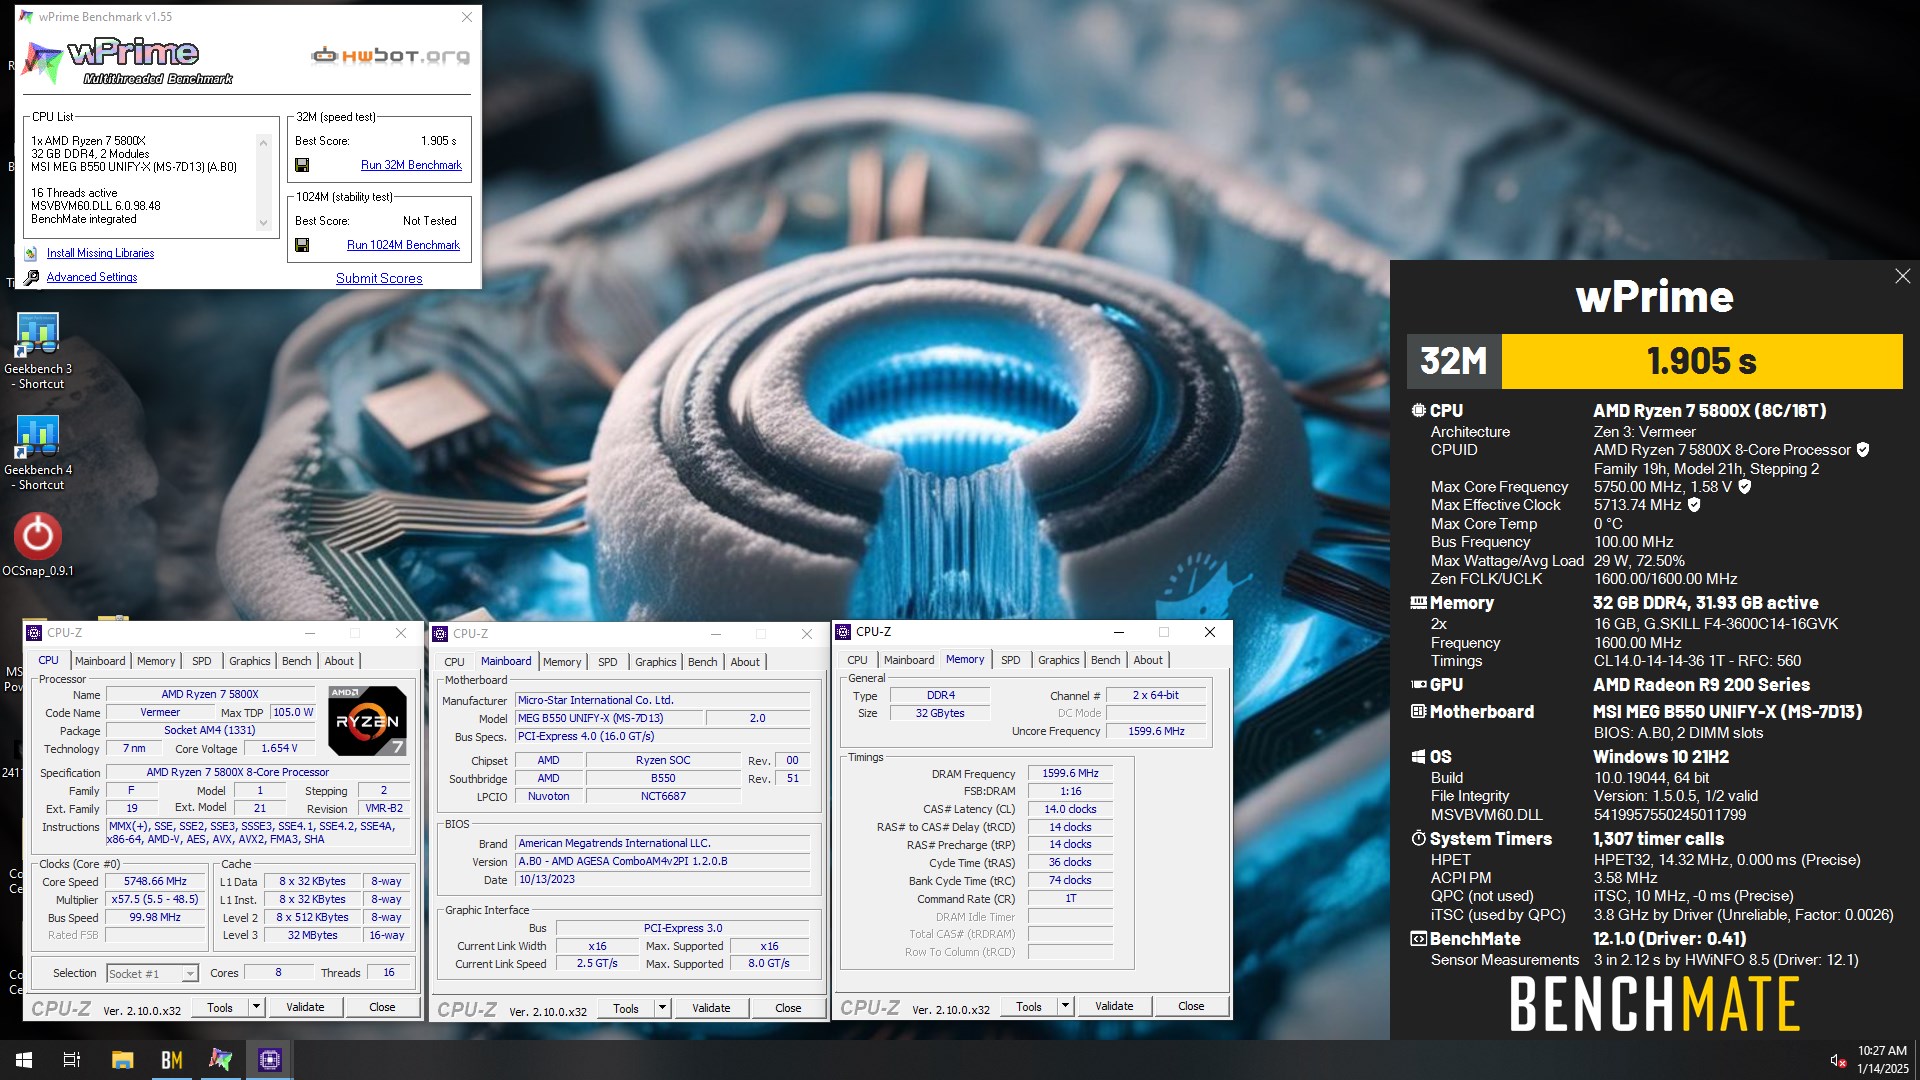Image resolution: width=1920 pixels, height=1080 pixels.
Task: Switch to Mainboard tab in the CPU-Z CPU window
Action: click(100, 661)
